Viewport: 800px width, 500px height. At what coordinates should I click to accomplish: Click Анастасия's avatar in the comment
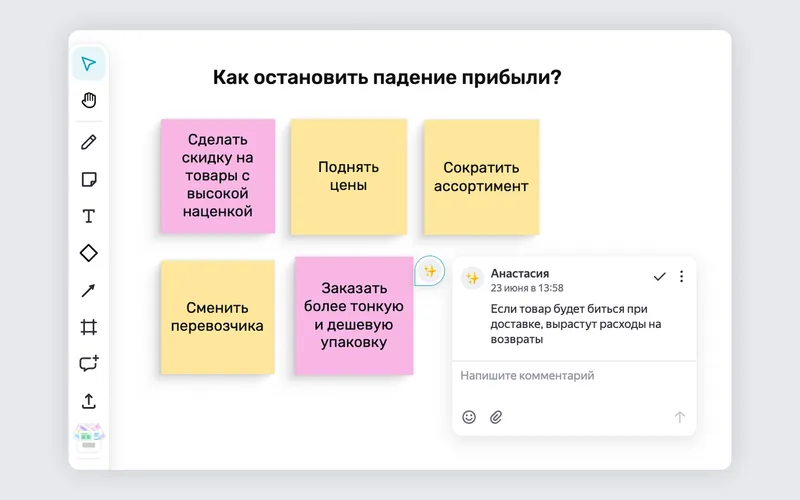[x=472, y=278]
